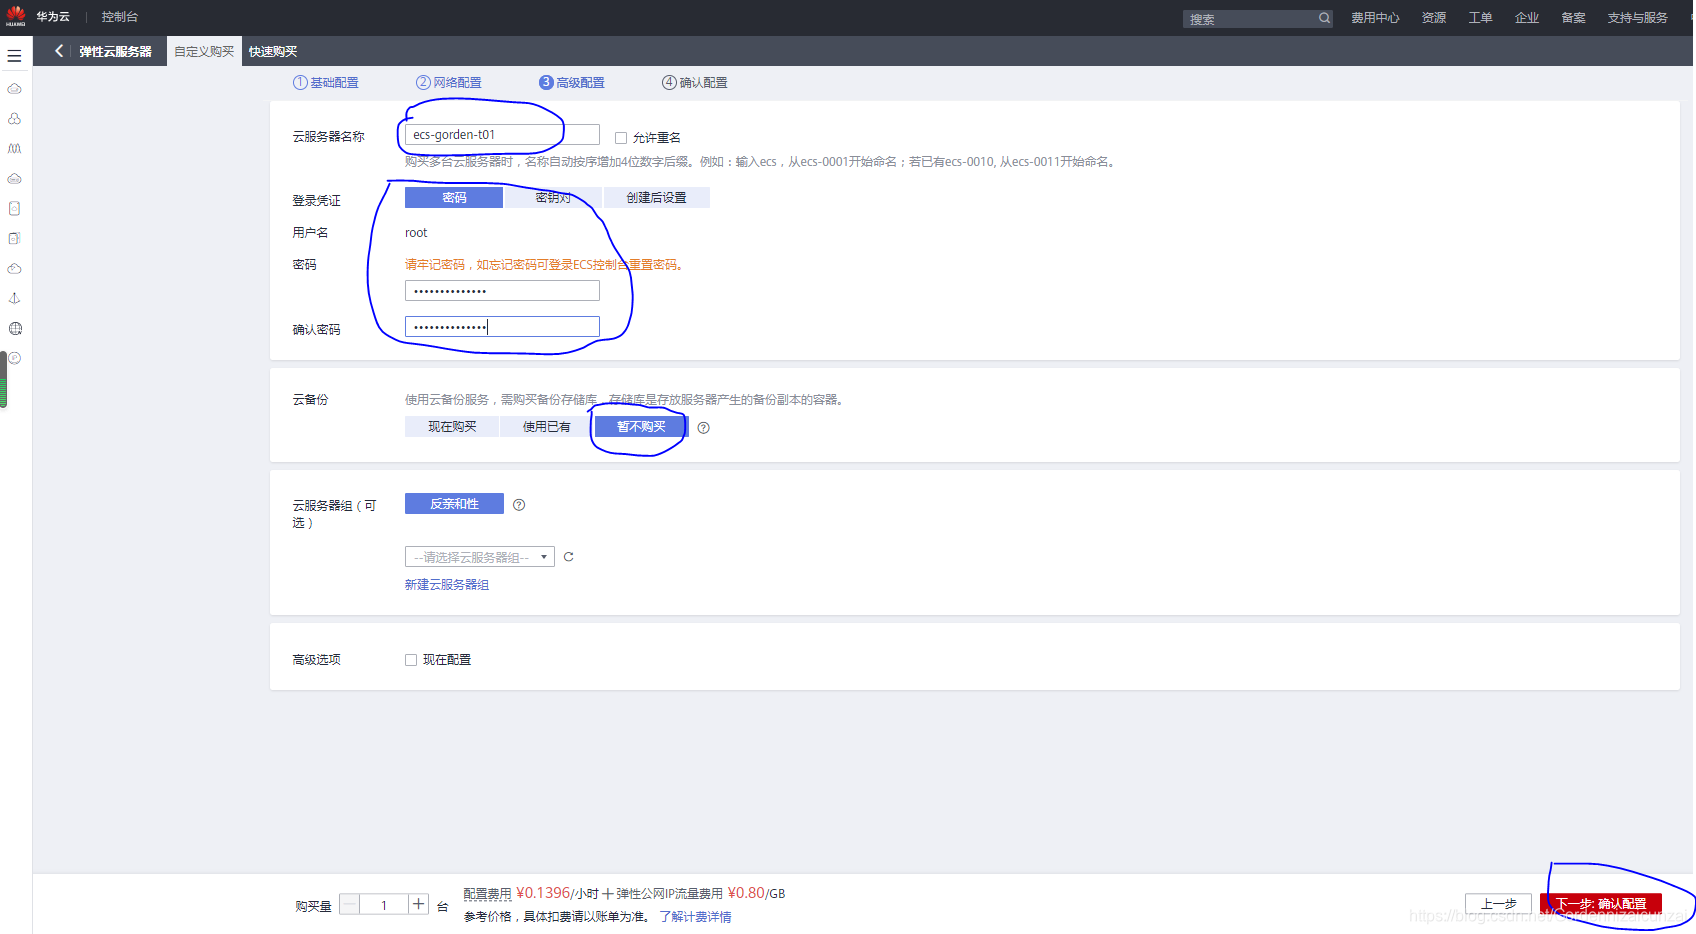Enable 现在配置 advanced options checkbox
This screenshot has height=934, width=1696.
411,660
